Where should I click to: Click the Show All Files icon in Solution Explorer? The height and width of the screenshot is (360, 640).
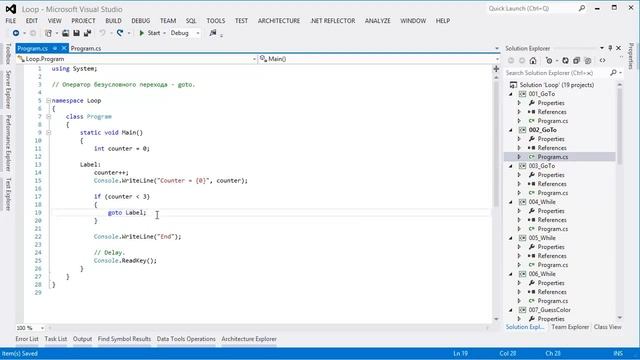(588, 60)
